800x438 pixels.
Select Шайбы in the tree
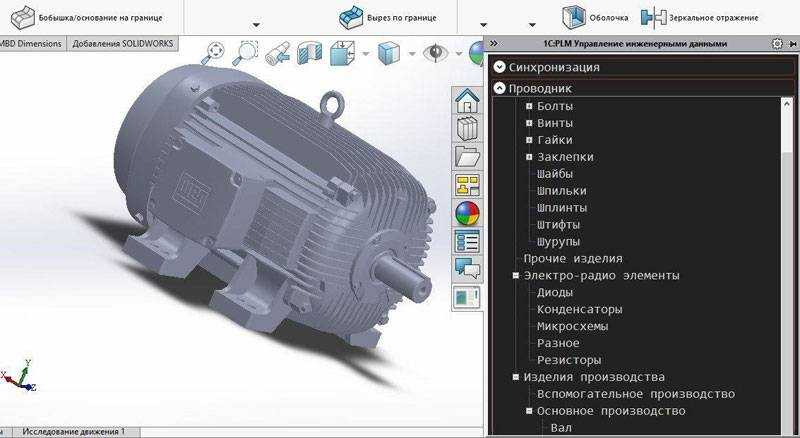(x=555, y=174)
